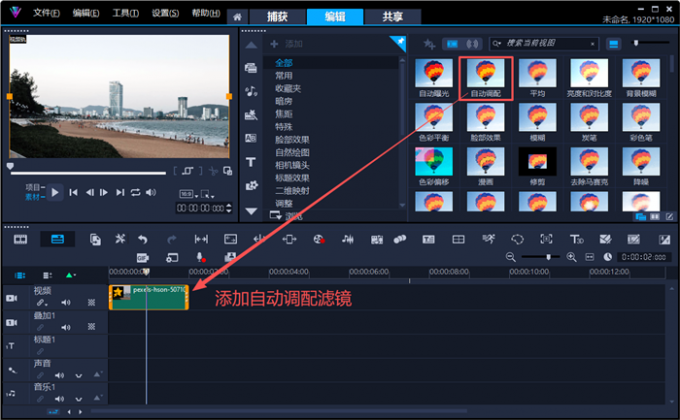Mute the 视频 track
The width and height of the screenshot is (680, 420).
[65, 302]
